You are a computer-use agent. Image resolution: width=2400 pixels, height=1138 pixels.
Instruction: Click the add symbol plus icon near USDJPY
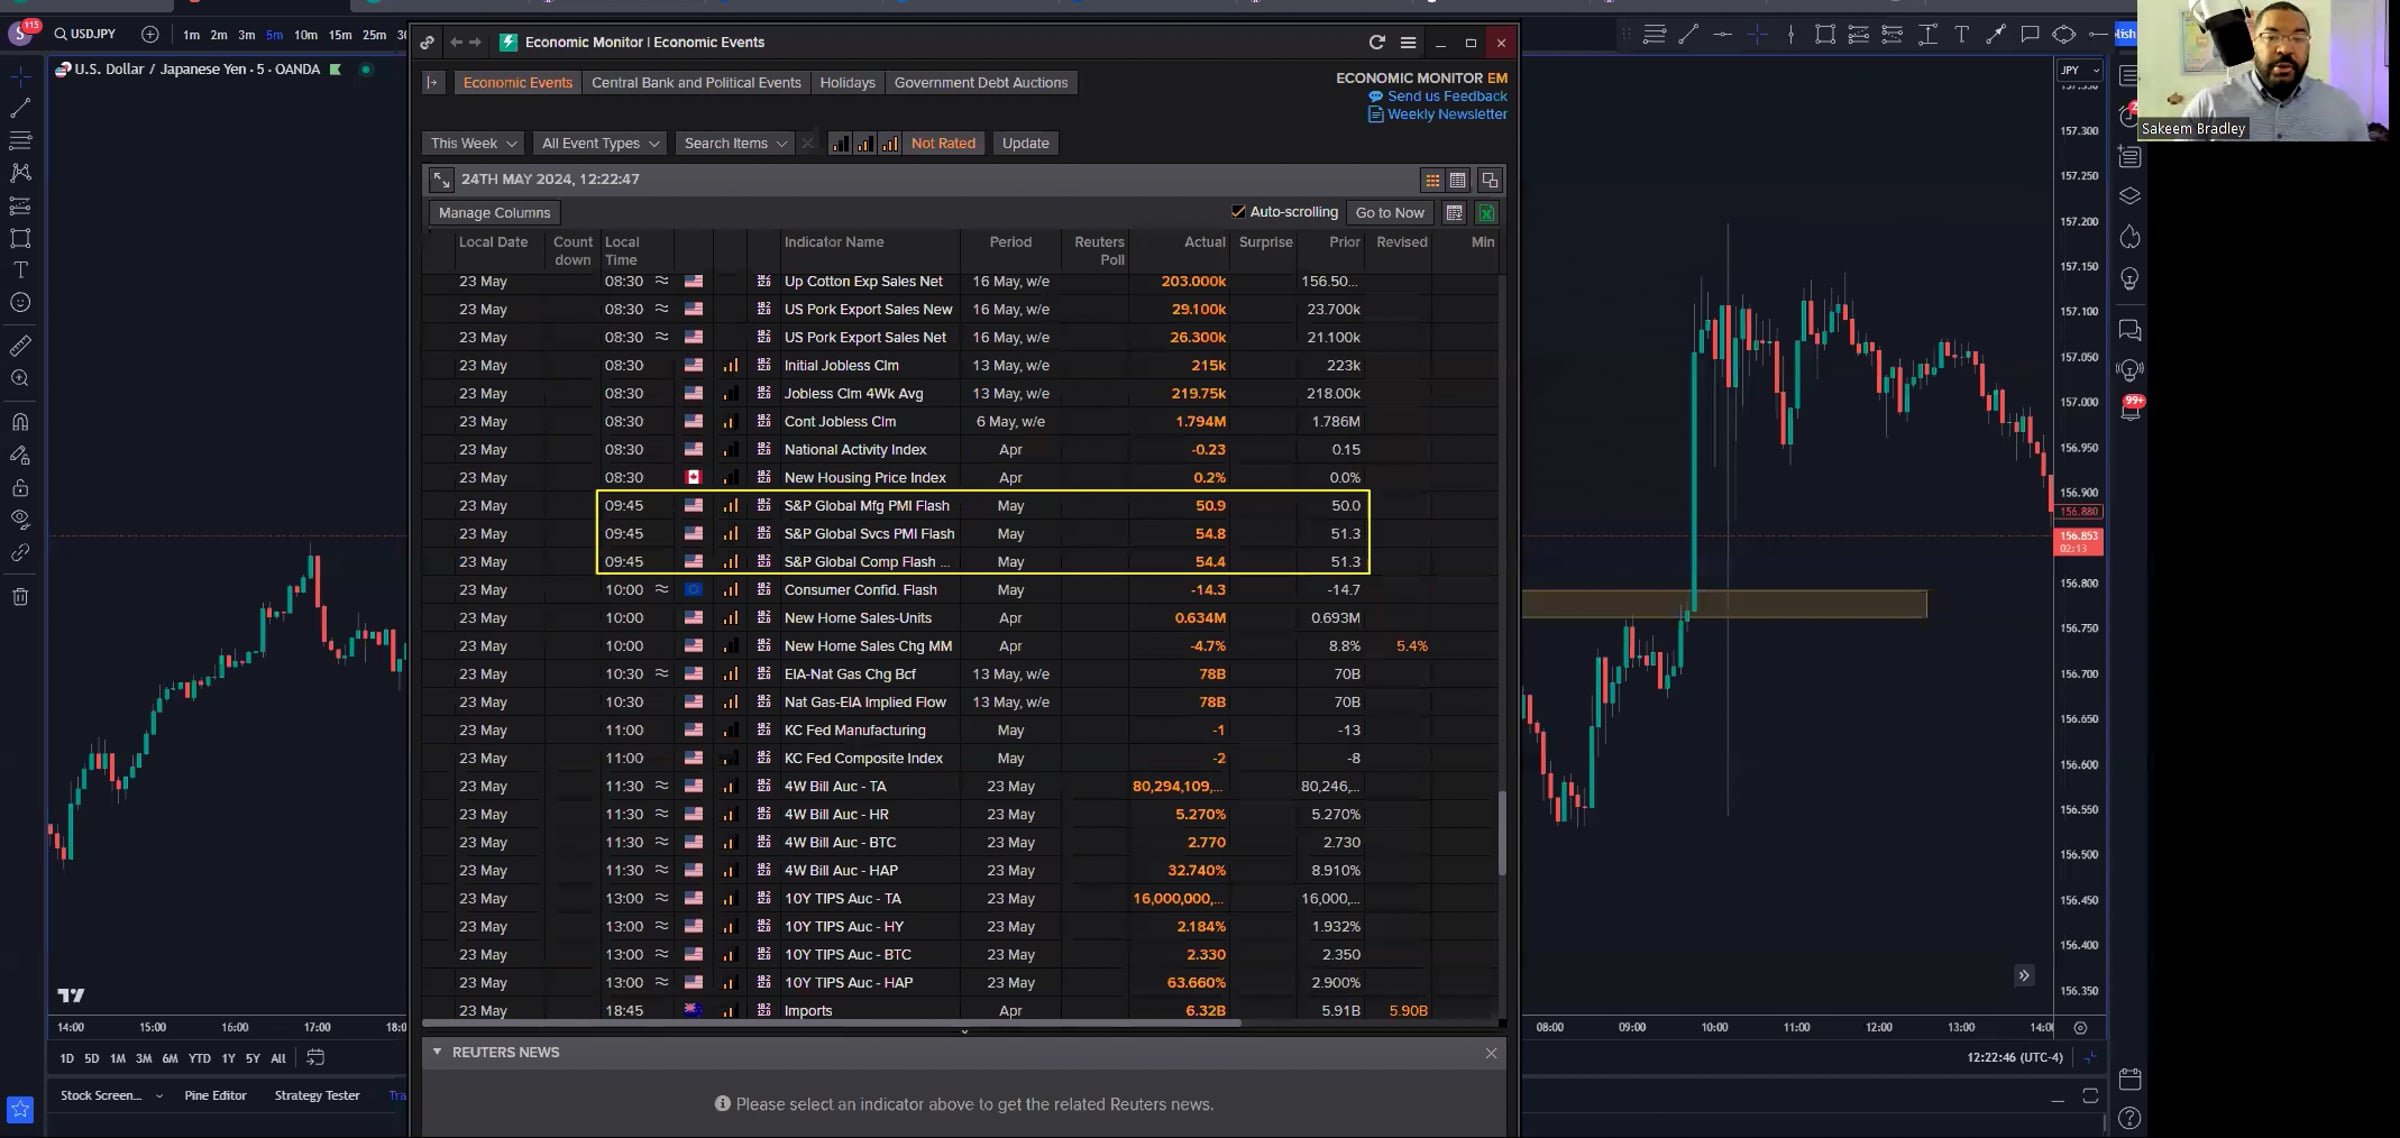coord(150,34)
